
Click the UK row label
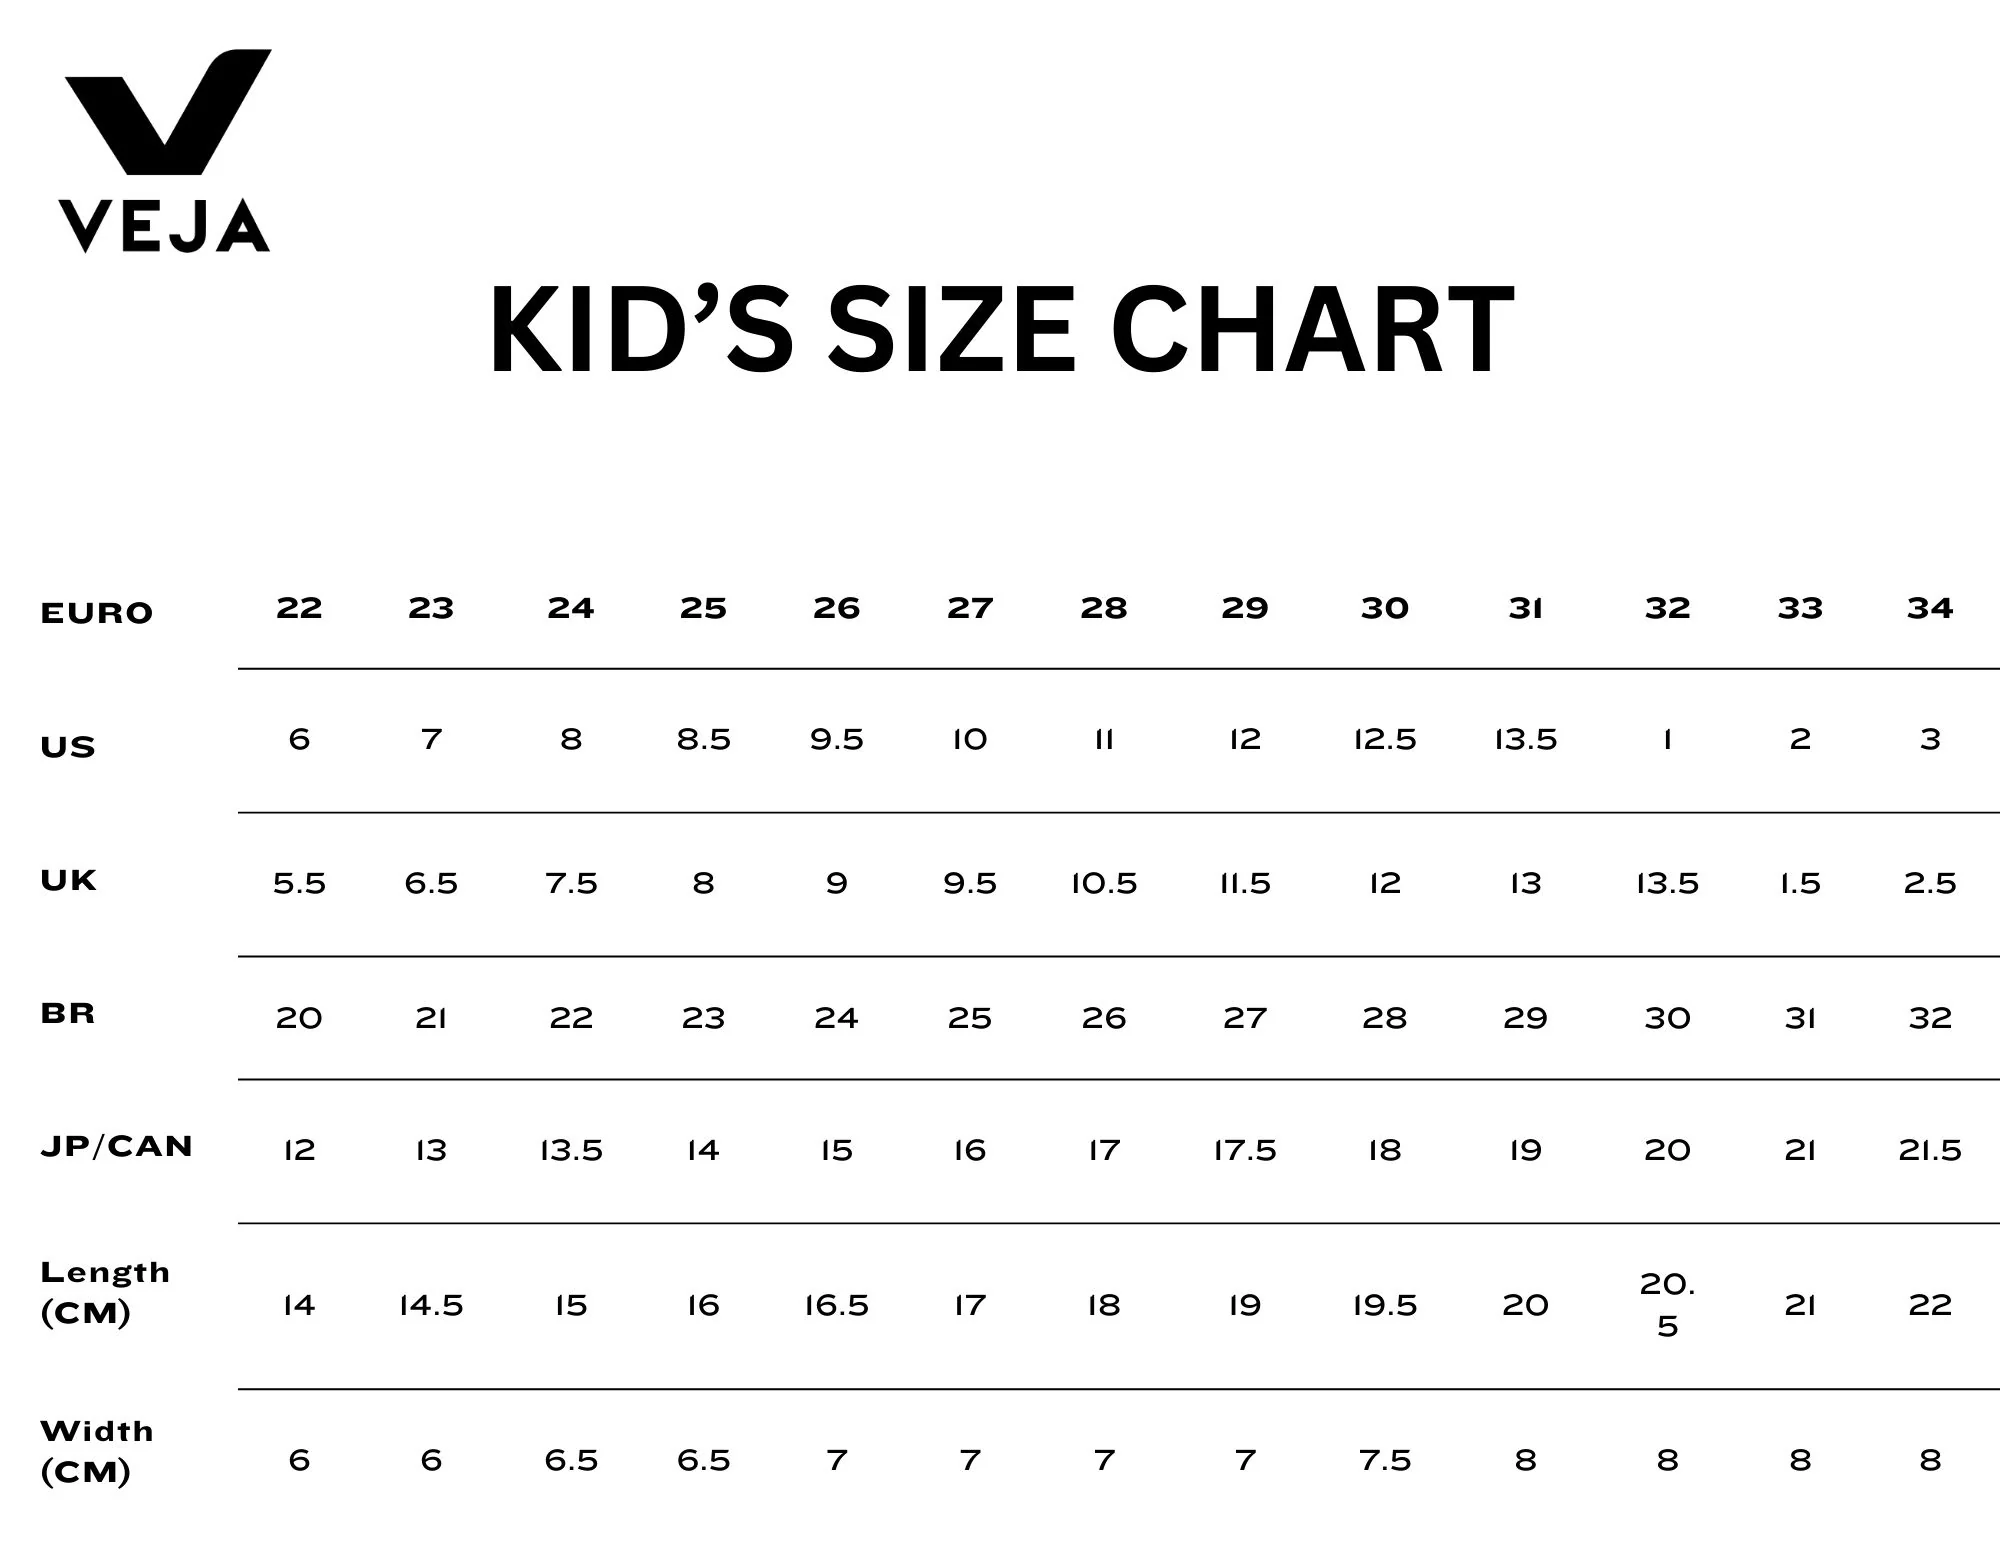point(69,880)
